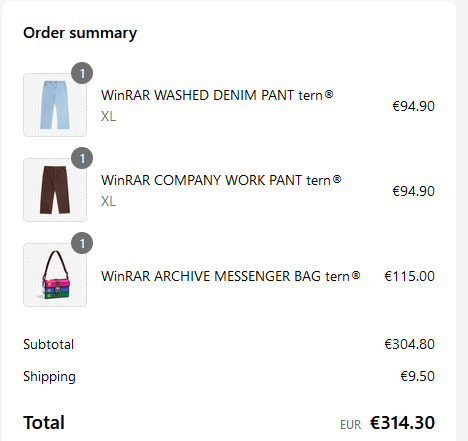Select the WinRAR COMPANY WORK PANT title
The width and height of the screenshot is (468, 441).
point(221,180)
